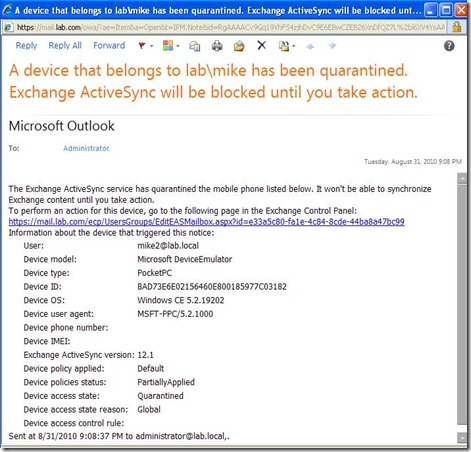471x452 pixels.
Task: Click the mike2@lab.local user value
Action: [168, 246]
